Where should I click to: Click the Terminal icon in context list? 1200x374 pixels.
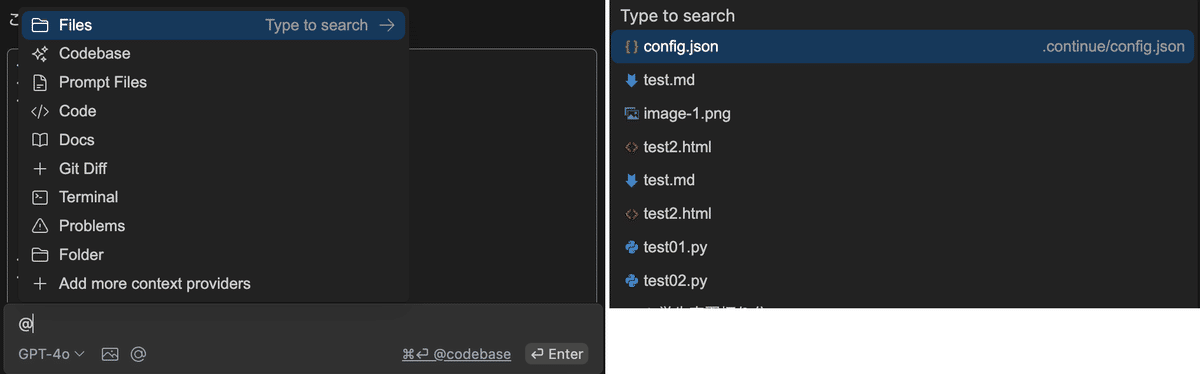[x=40, y=197]
